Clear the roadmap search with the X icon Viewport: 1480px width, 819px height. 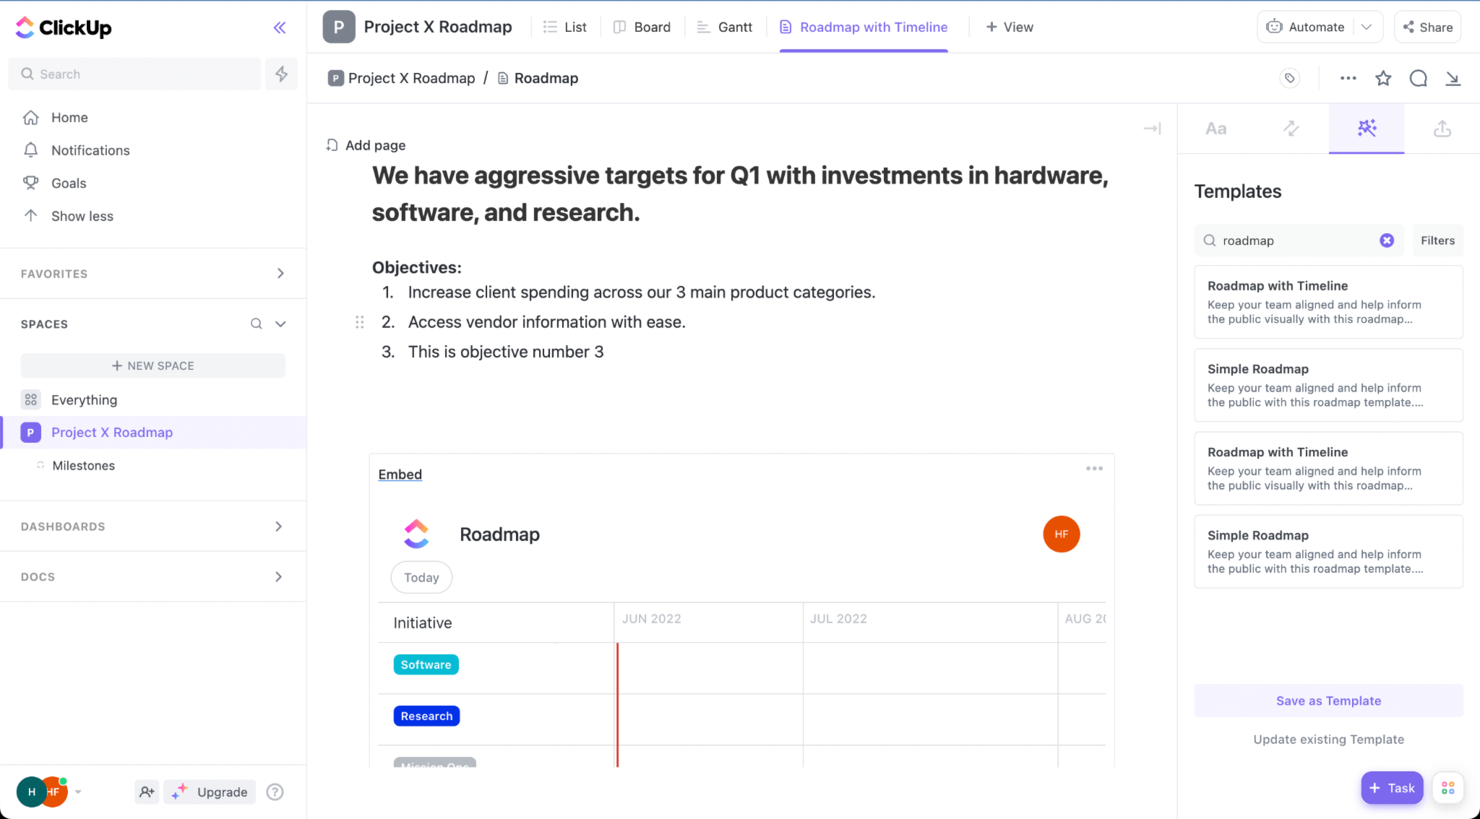1387,240
